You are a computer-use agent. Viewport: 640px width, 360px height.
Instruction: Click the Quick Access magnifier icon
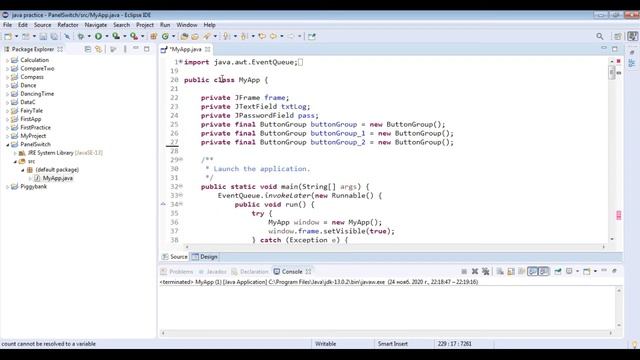pos(600,36)
